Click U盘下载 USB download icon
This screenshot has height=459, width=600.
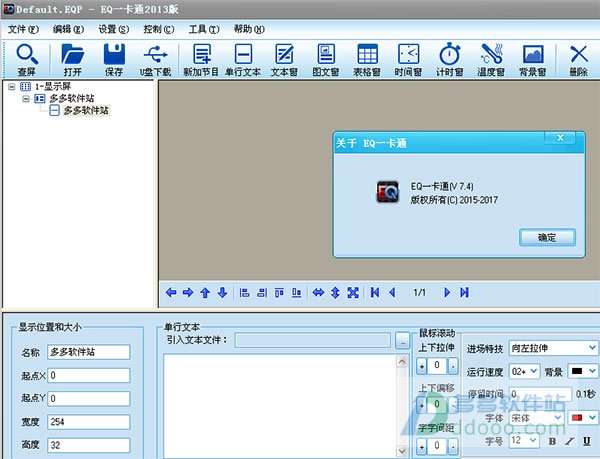(x=155, y=59)
